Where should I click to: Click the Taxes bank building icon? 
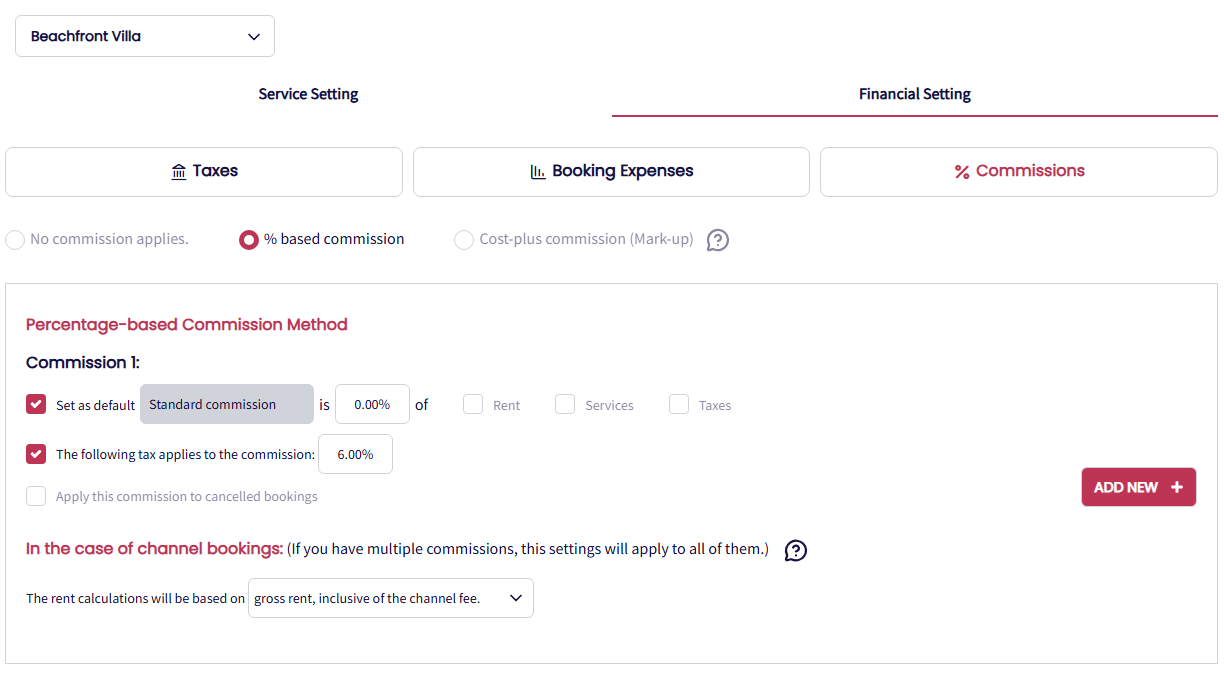(x=179, y=172)
